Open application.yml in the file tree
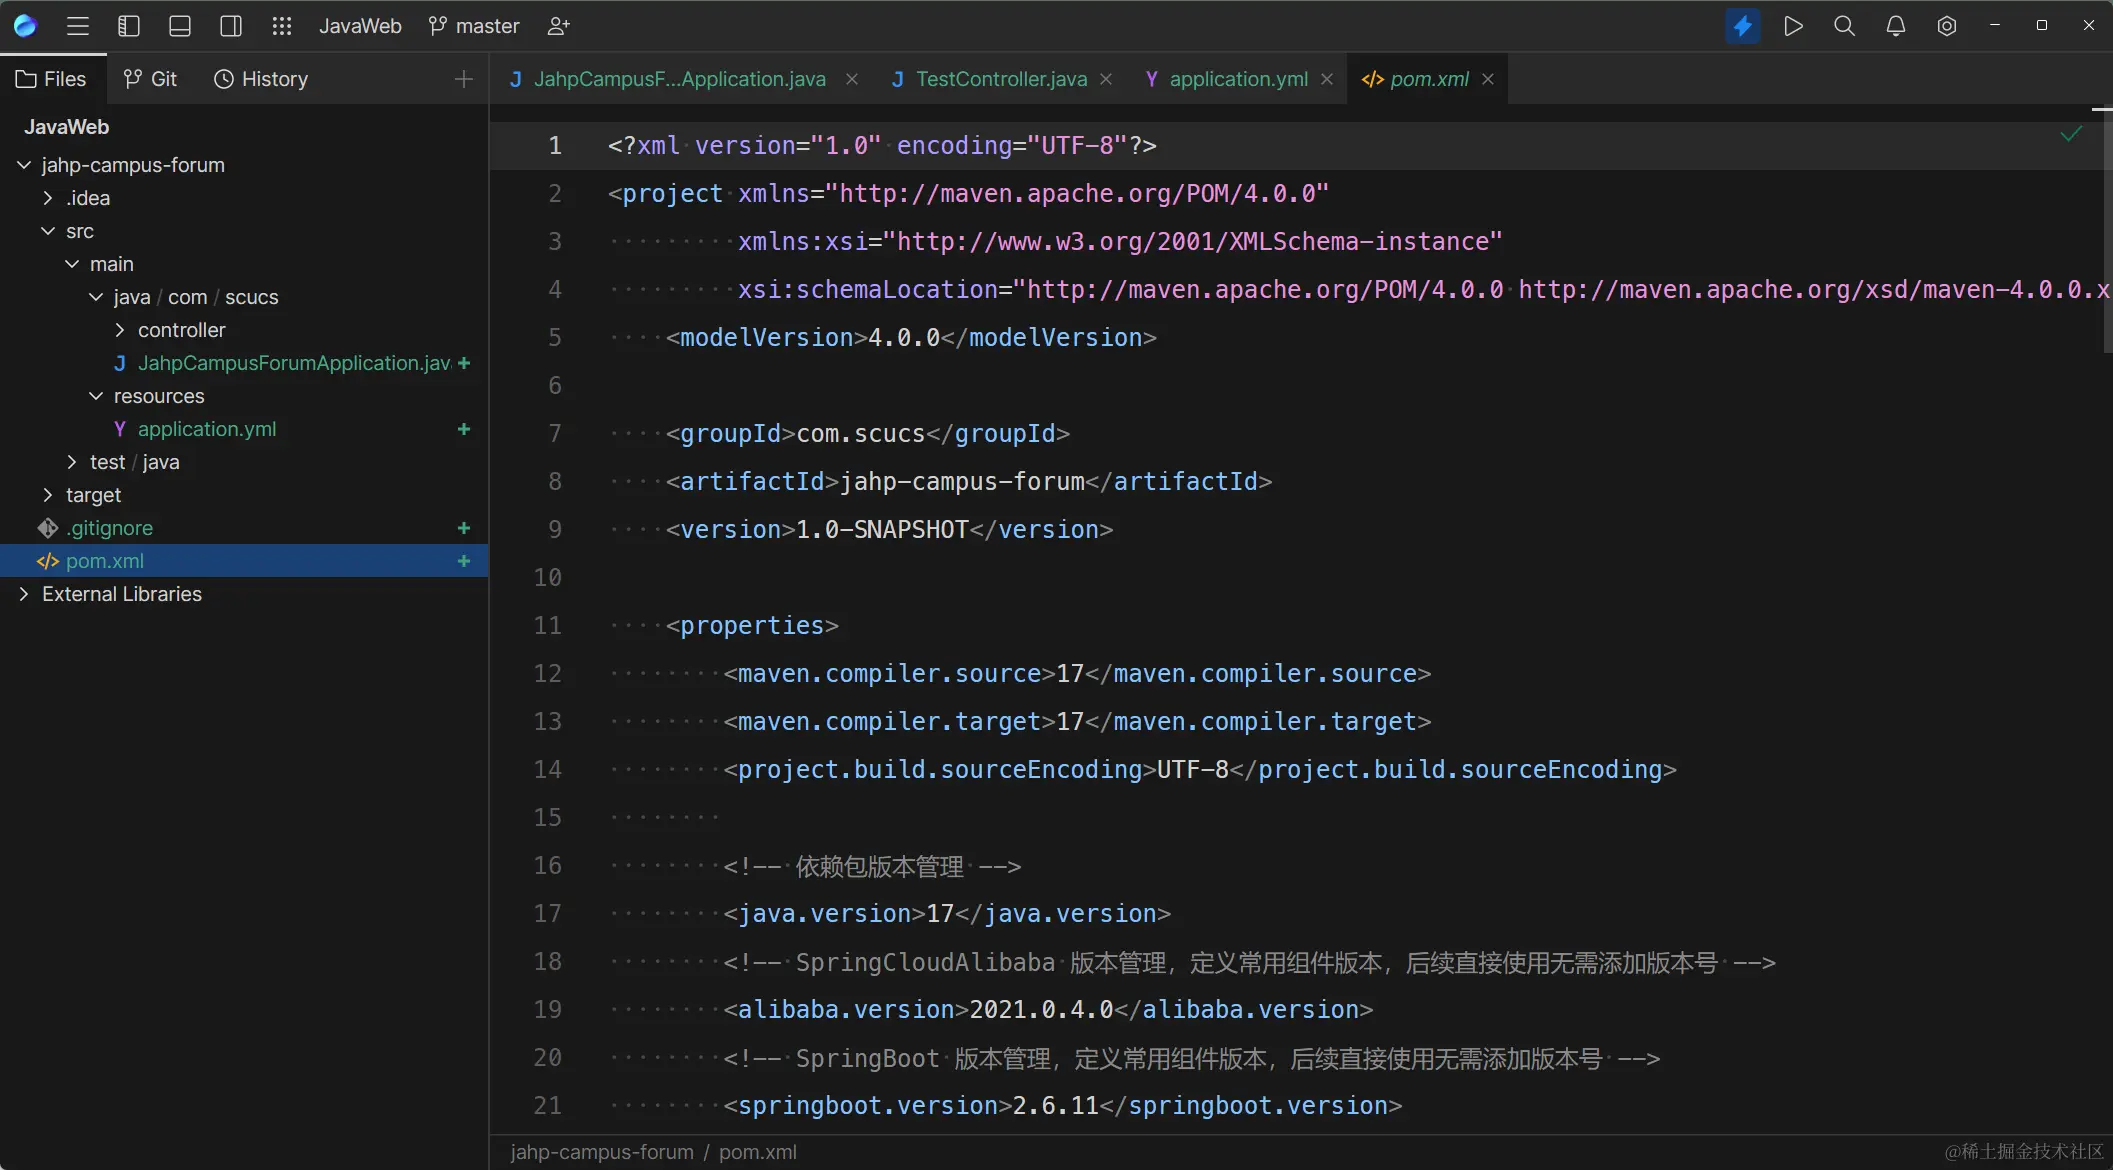The image size is (2113, 1170). [206, 429]
